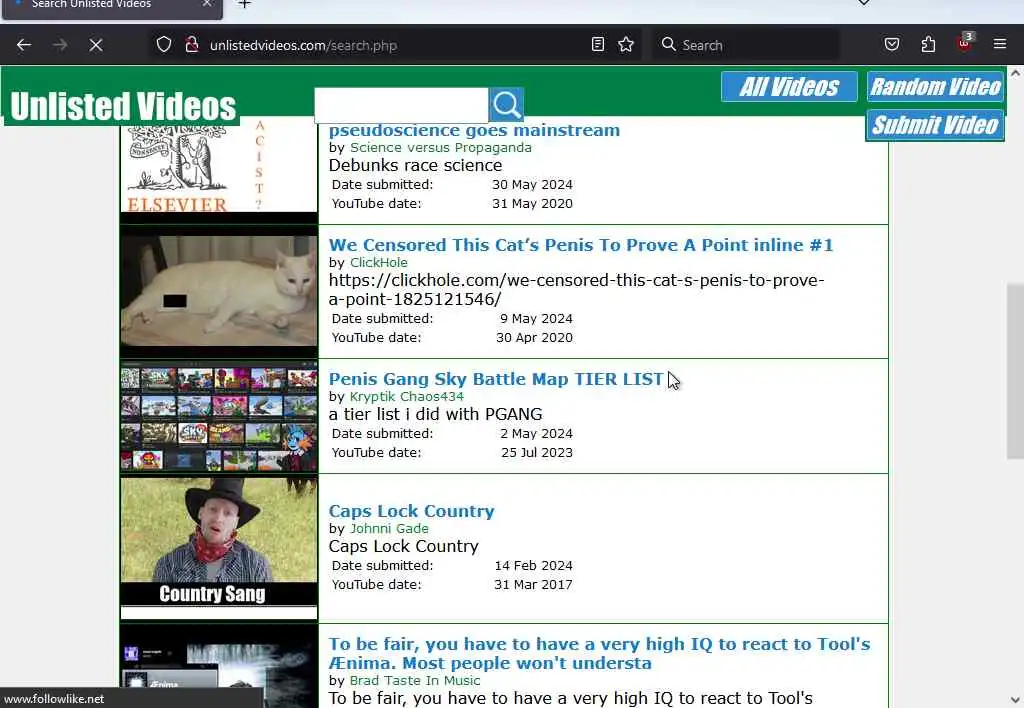The image size is (1024, 708).
Task: Open a new browser tab
Action: tap(244, 4)
